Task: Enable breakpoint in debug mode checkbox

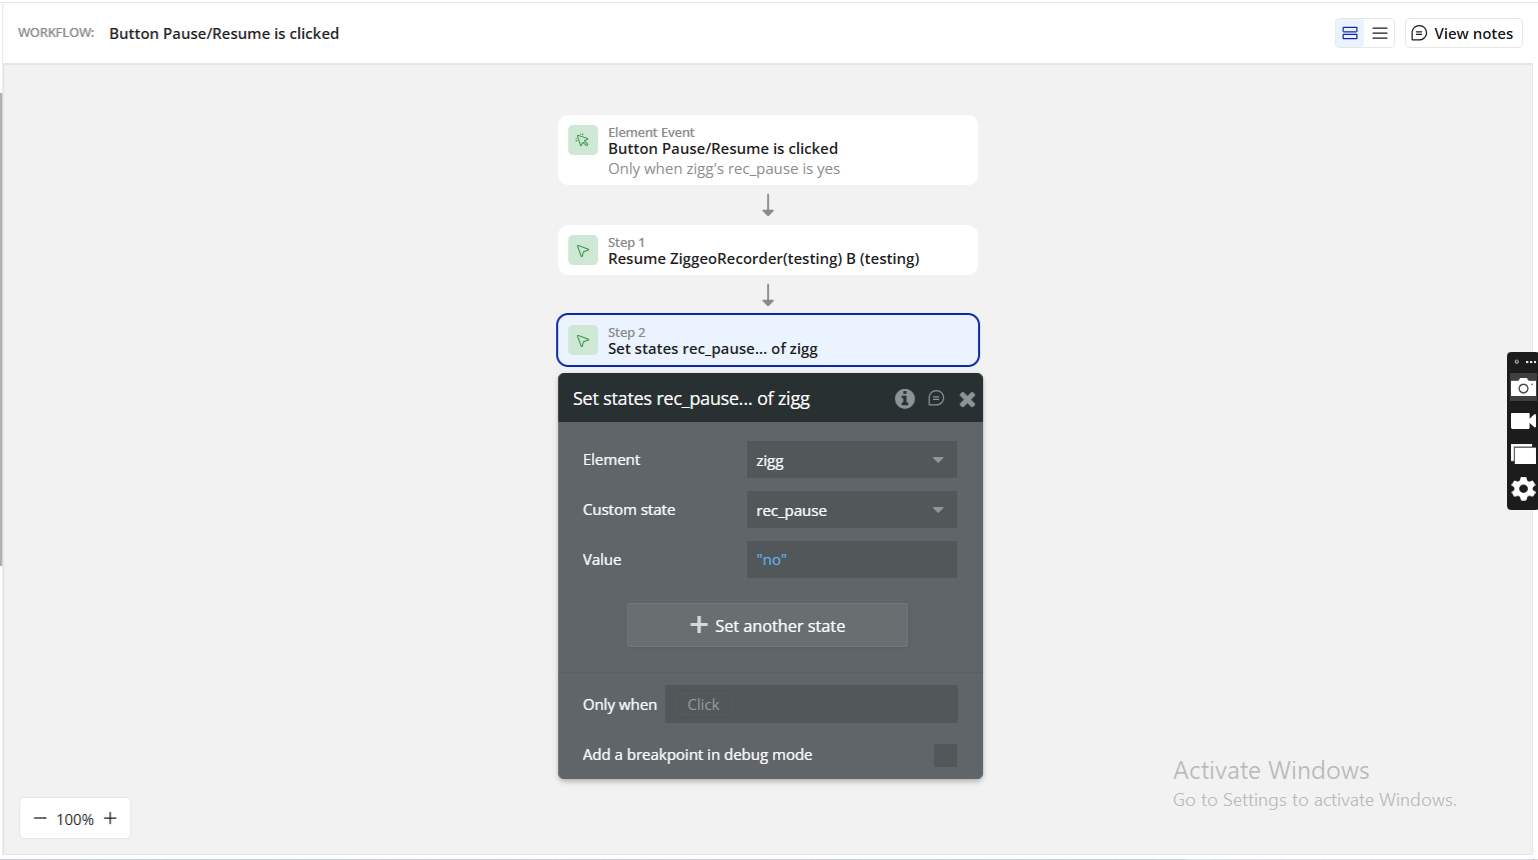Action: point(945,755)
